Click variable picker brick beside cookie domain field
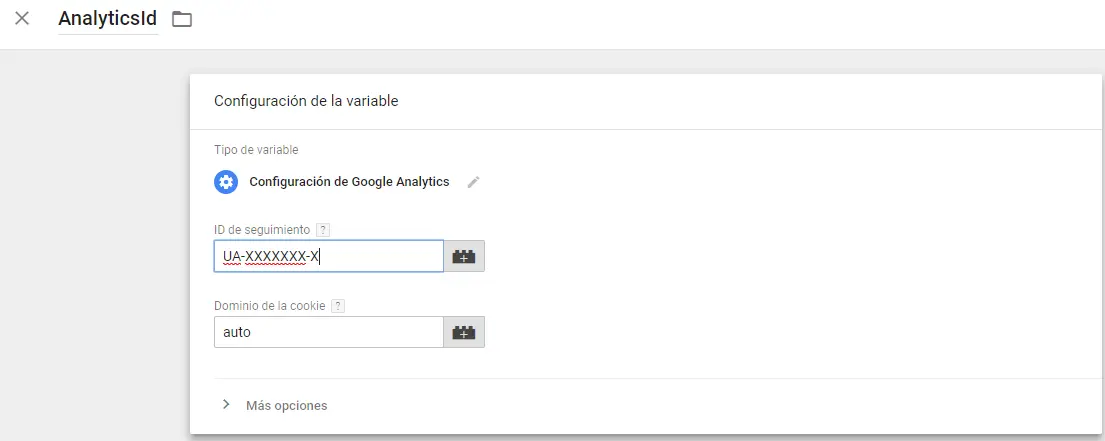Image resolution: width=1105 pixels, height=441 pixels. pos(464,332)
